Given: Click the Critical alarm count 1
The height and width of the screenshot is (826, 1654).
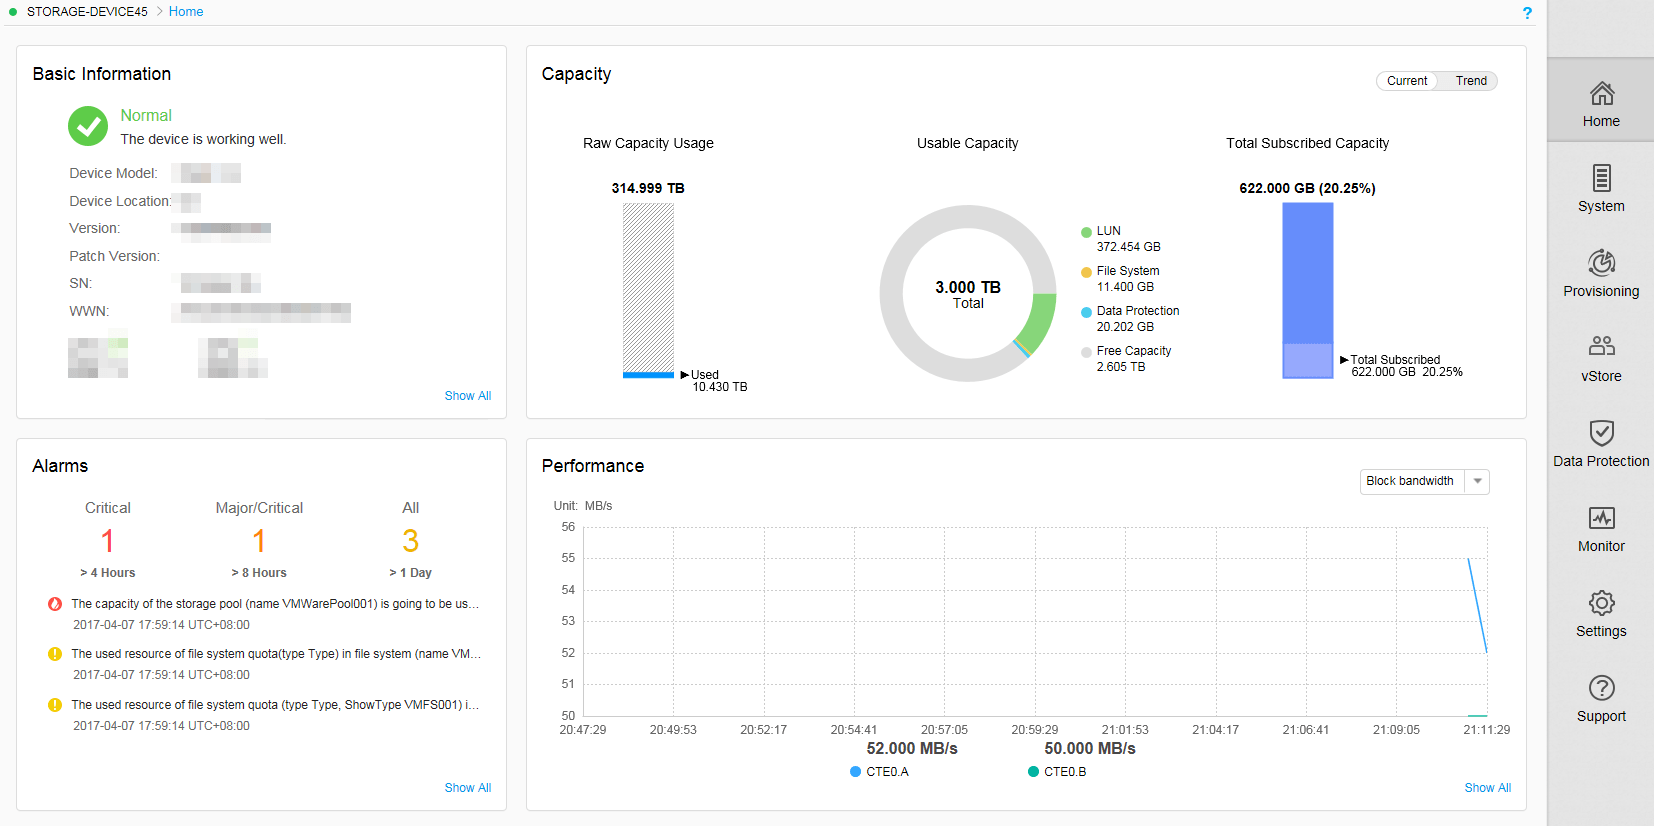Looking at the screenshot, I should (x=107, y=541).
